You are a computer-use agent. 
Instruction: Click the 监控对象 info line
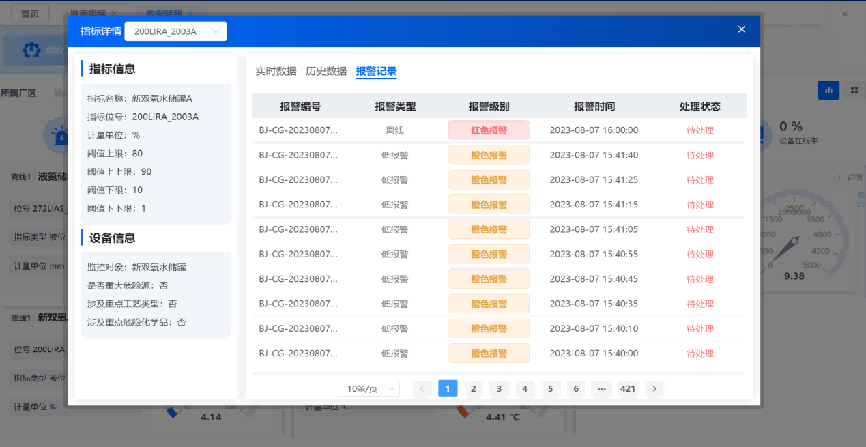(137, 267)
